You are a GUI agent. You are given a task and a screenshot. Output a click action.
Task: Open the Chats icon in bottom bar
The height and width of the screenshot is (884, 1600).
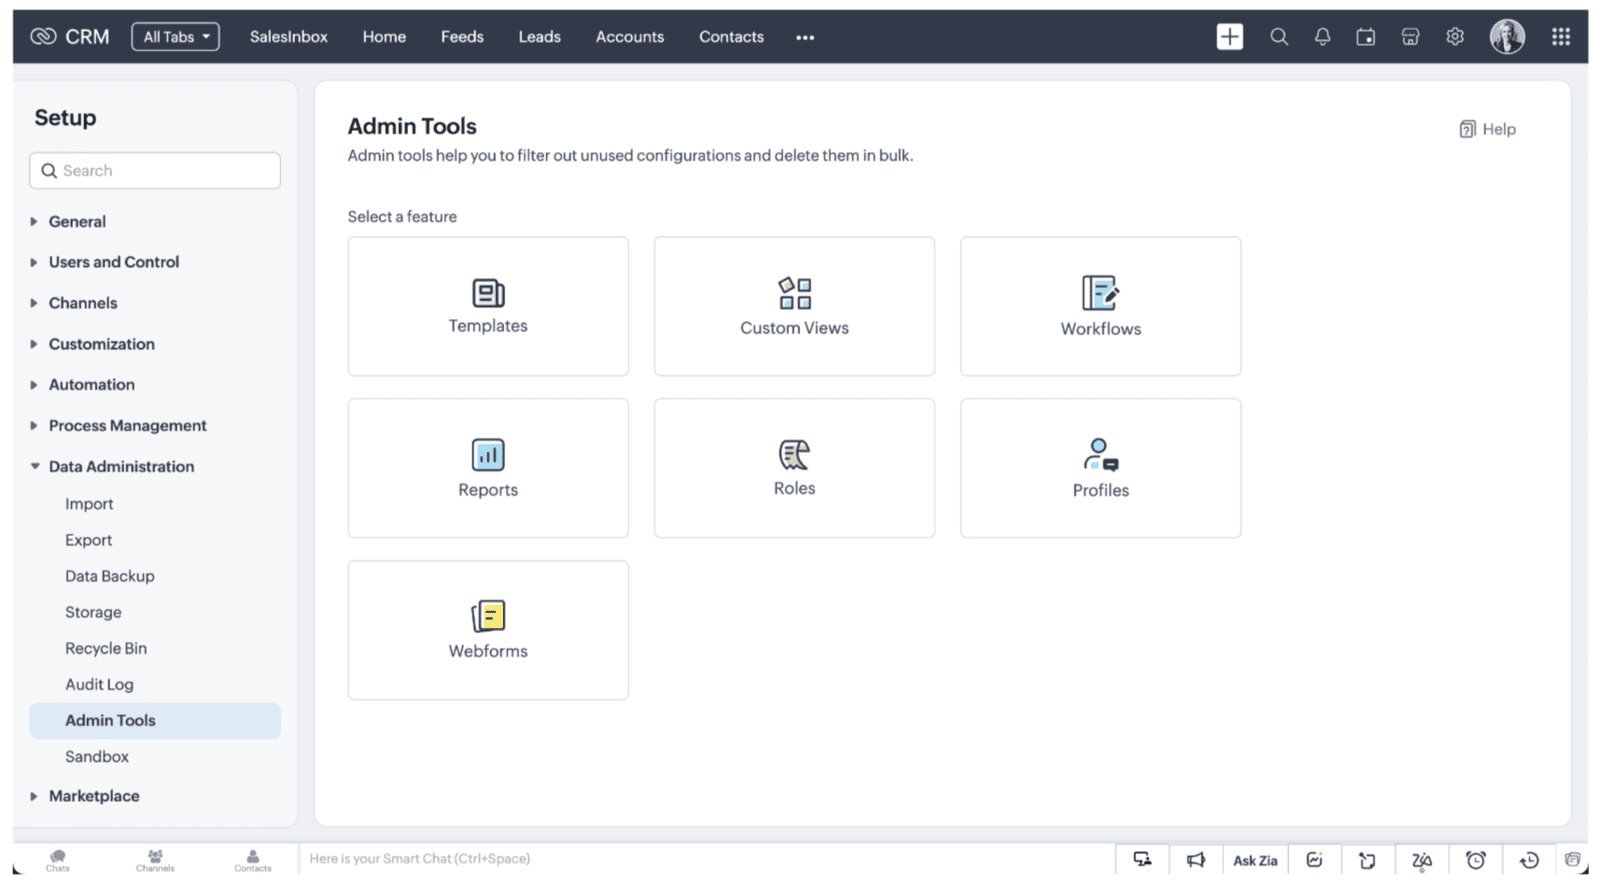[58, 859]
